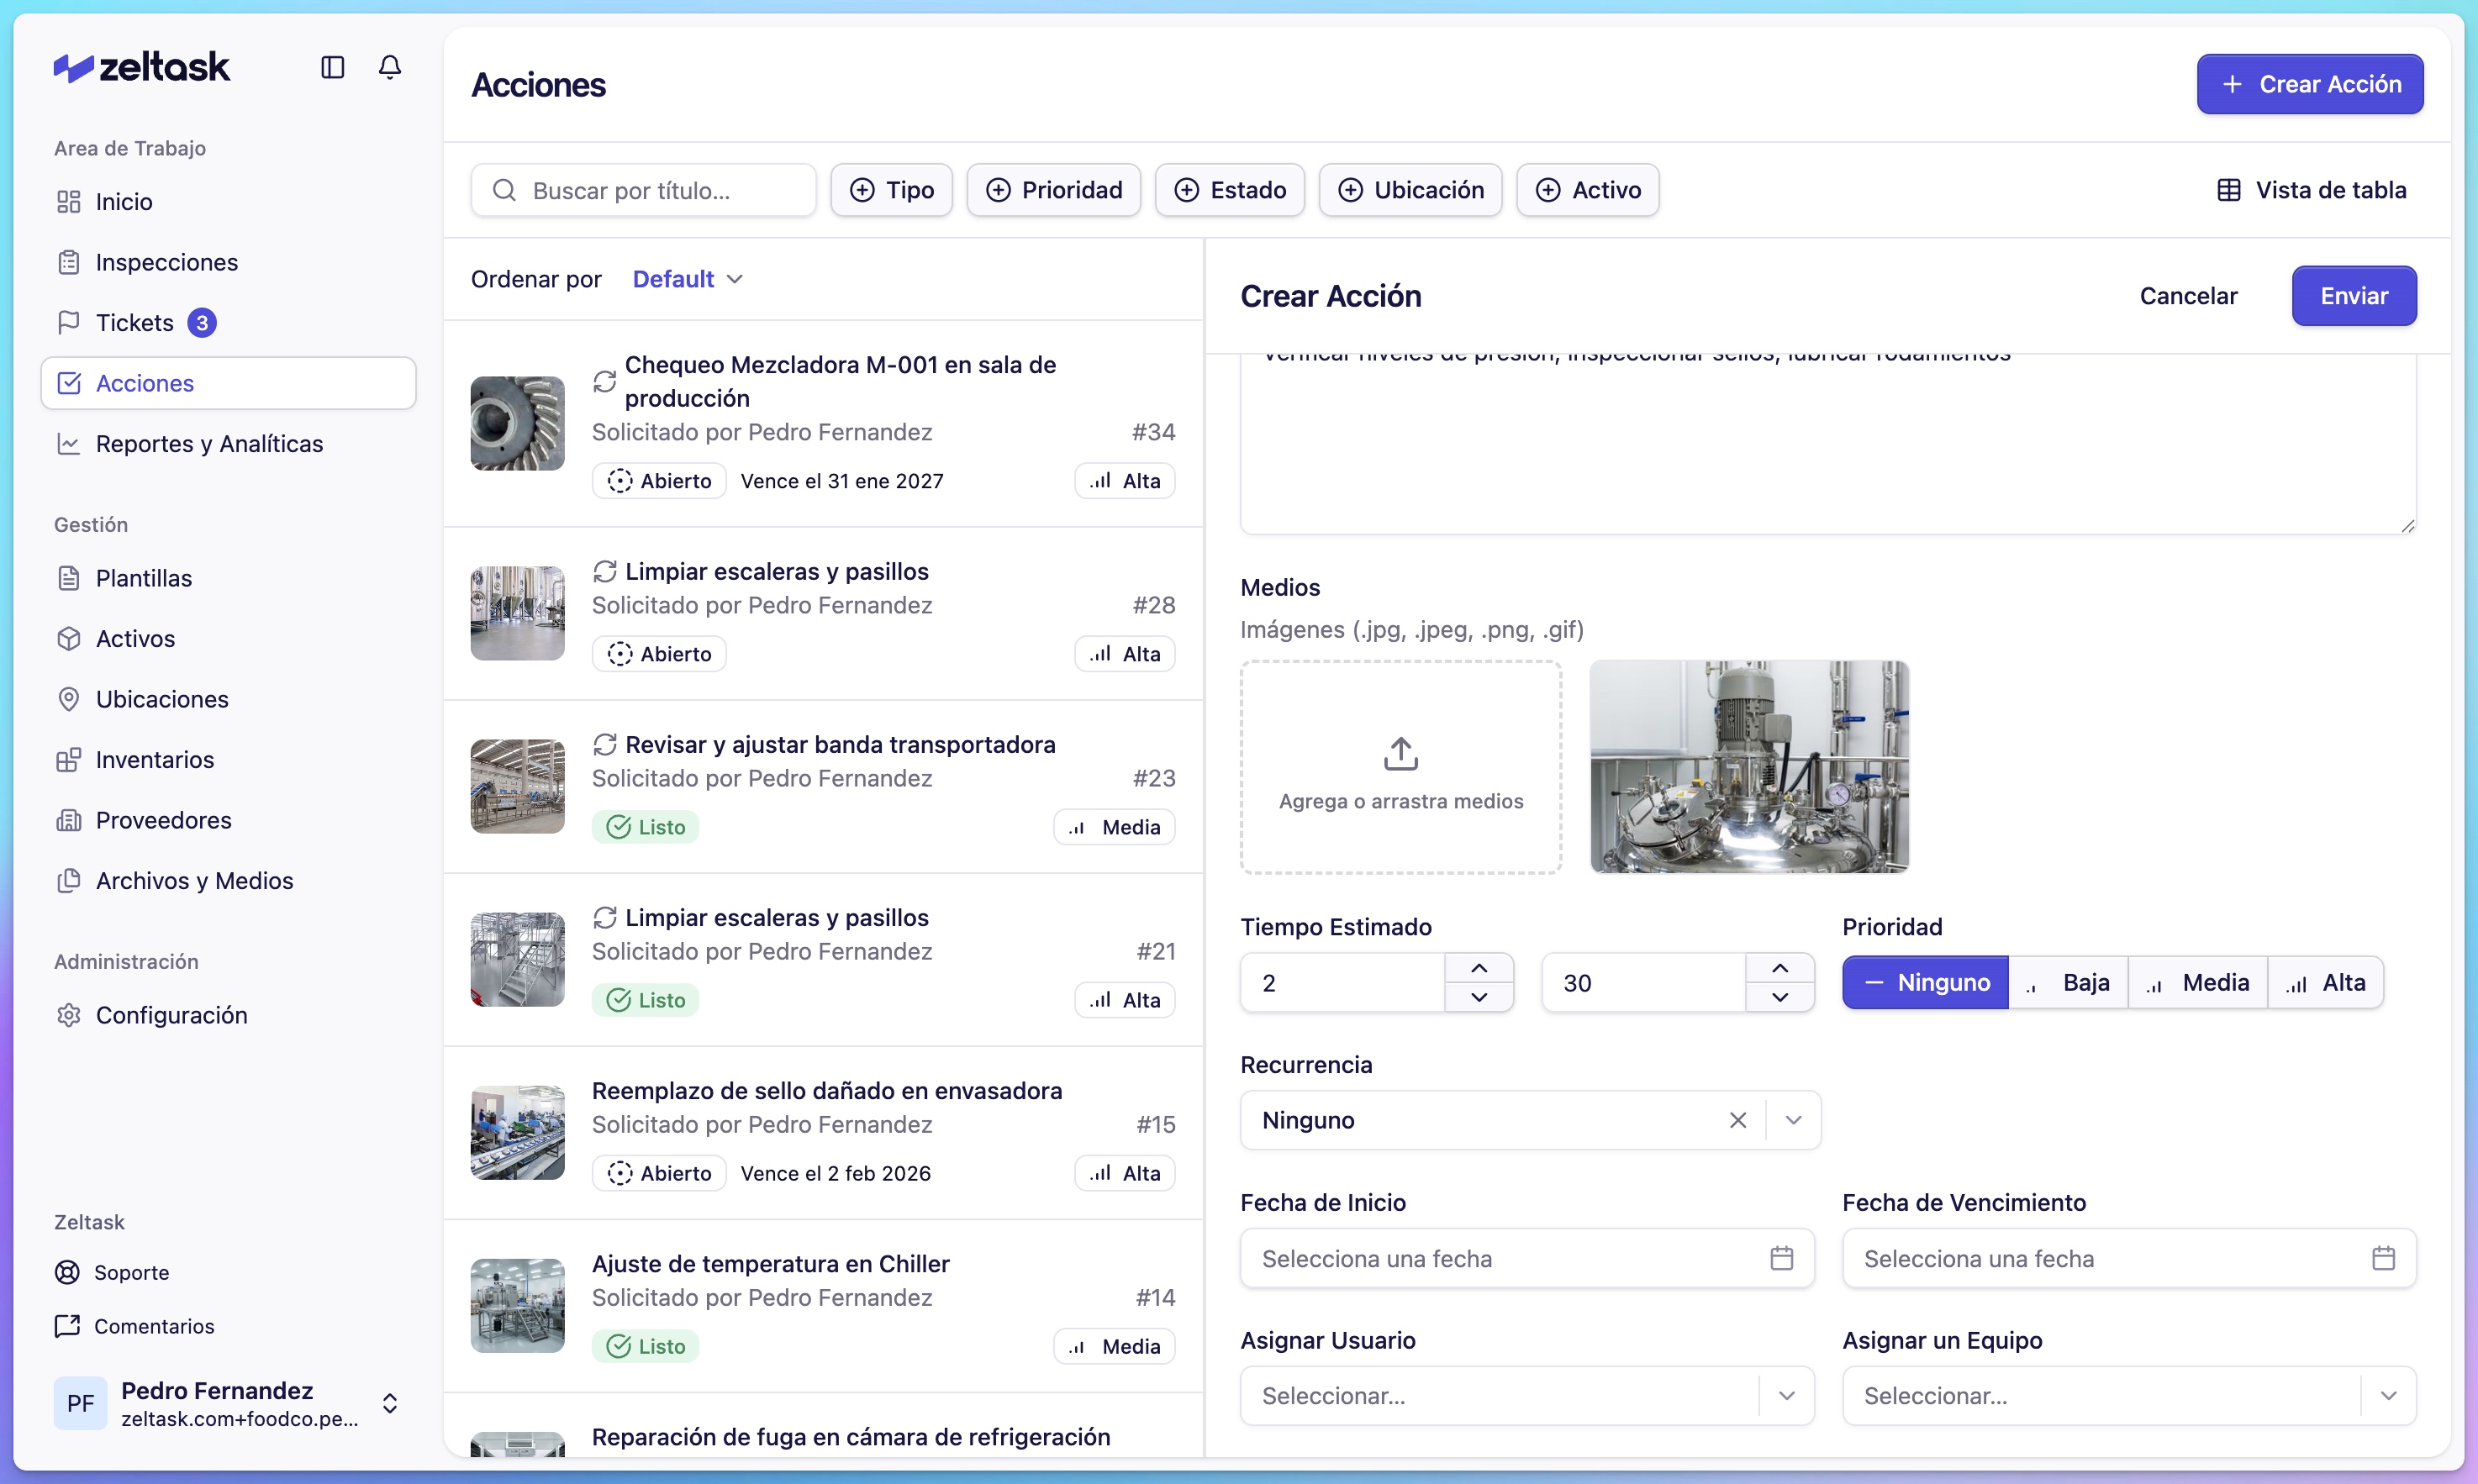Toggle the sidebar collapse icon
Viewport: 2478px width, 1484px height.
point(332,67)
